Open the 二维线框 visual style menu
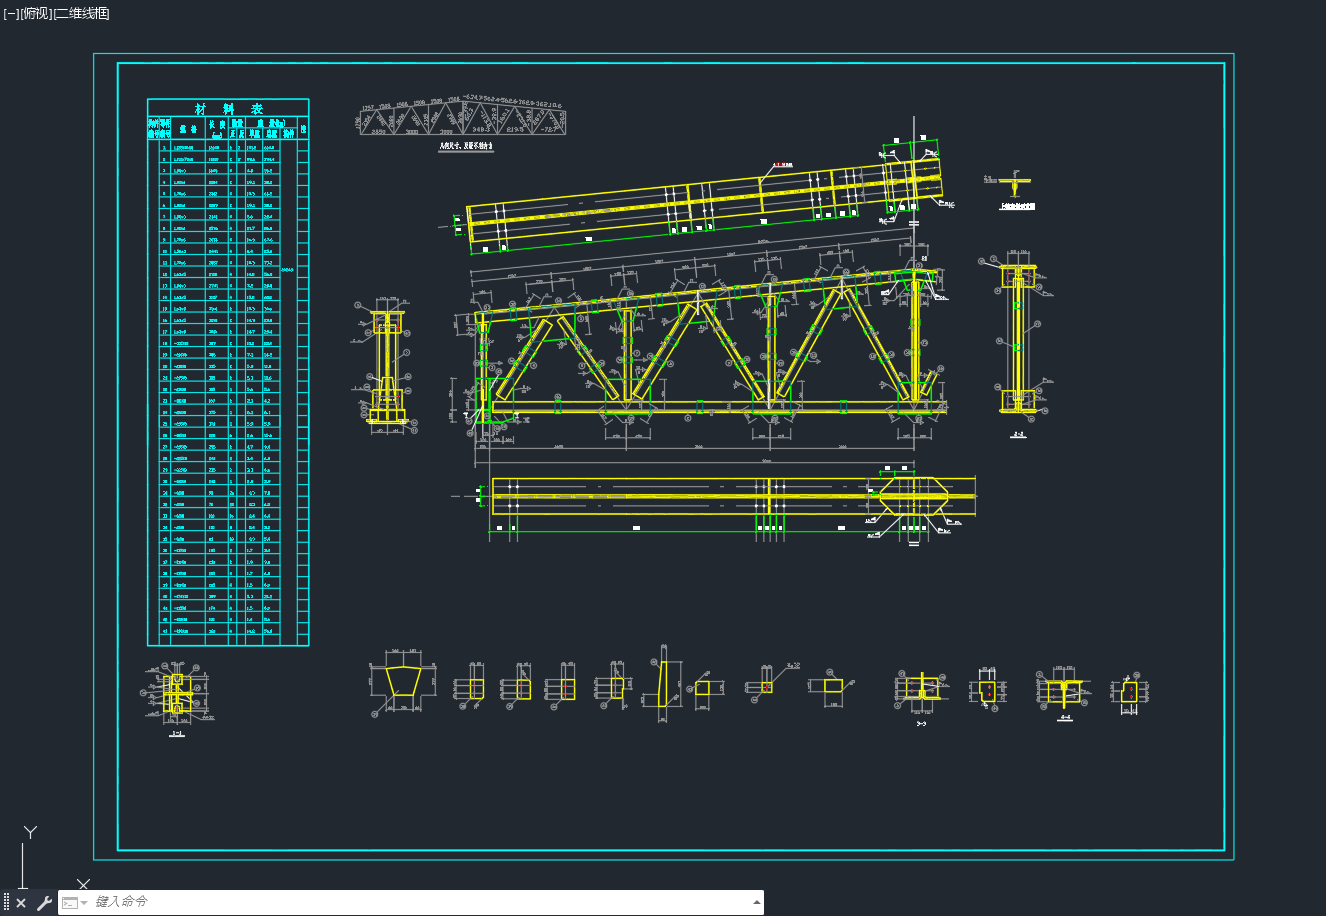Image resolution: width=1326 pixels, height=916 pixels. pos(82,13)
